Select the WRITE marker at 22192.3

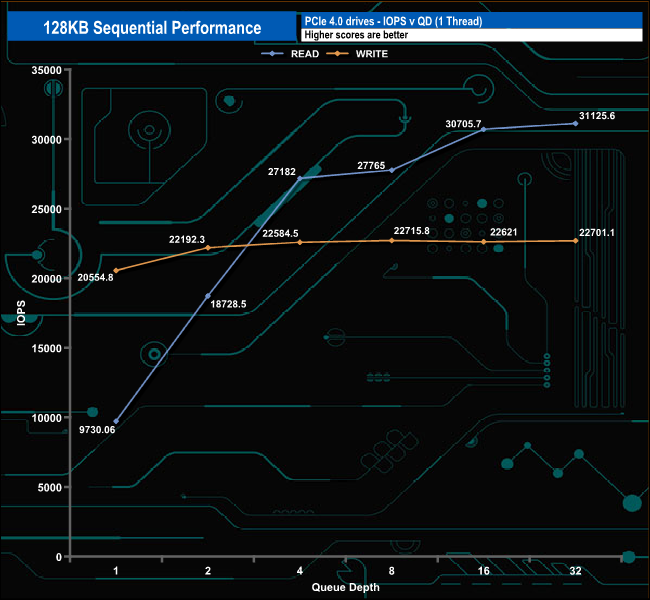pyautogui.click(x=208, y=248)
